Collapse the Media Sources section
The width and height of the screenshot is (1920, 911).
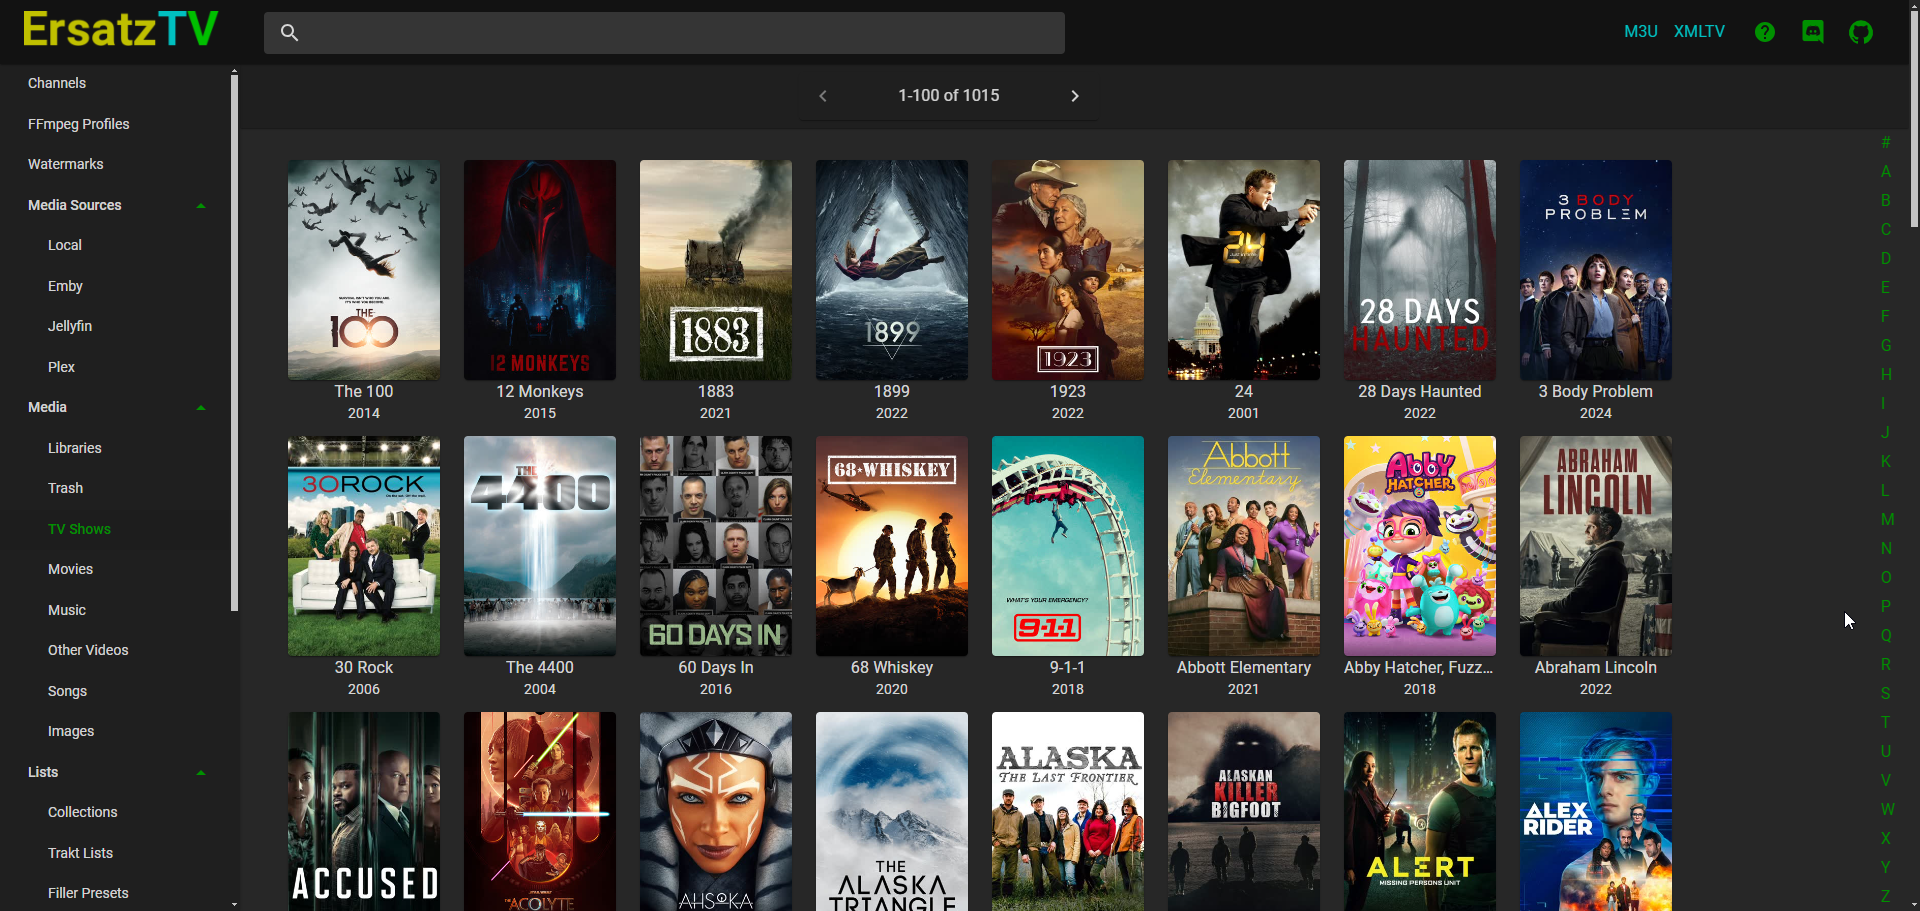(201, 205)
